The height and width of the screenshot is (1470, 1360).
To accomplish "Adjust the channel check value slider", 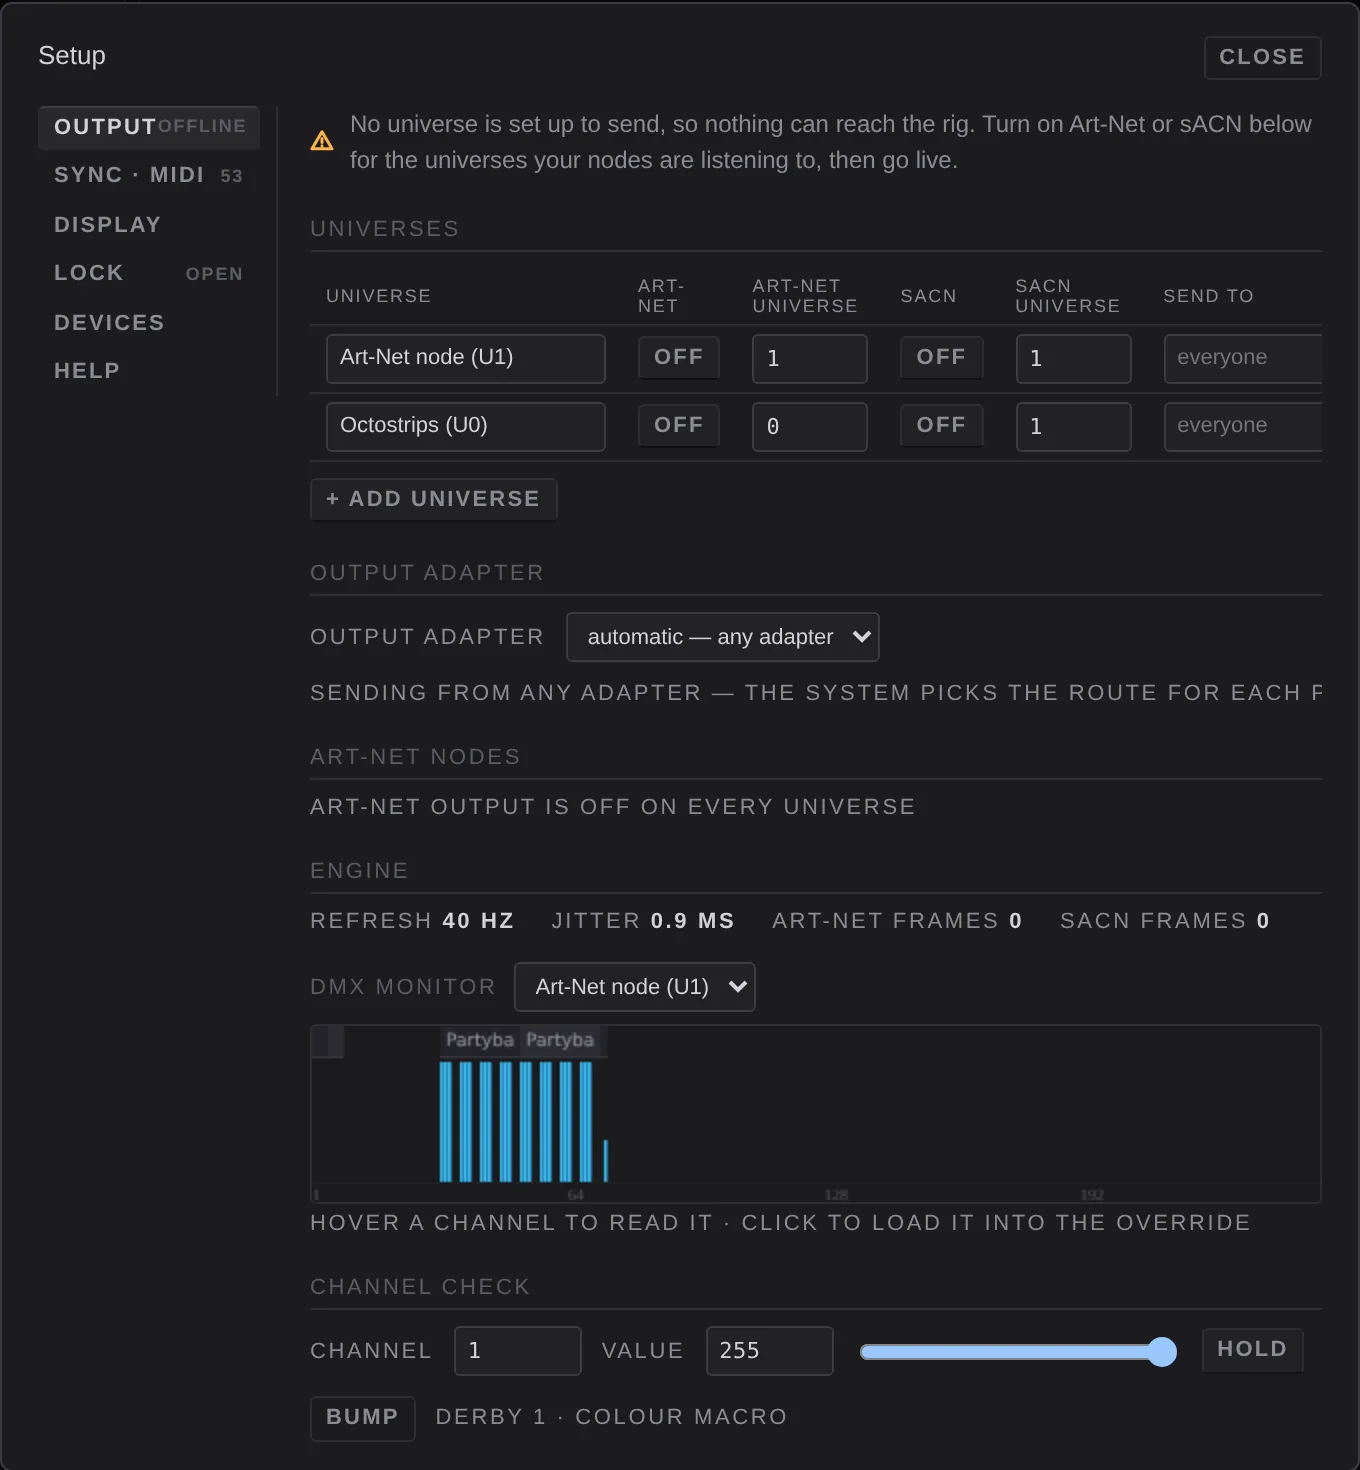I will pos(1019,1352).
